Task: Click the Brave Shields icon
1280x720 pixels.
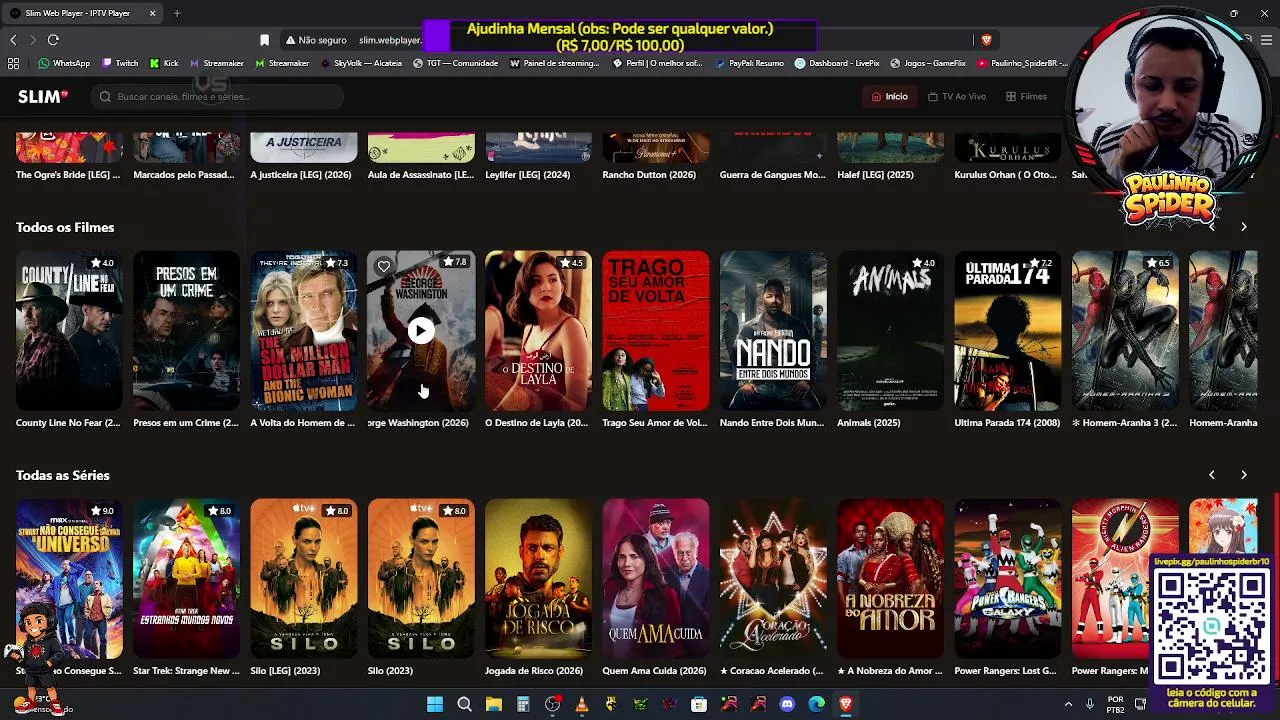Action: [x=986, y=40]
